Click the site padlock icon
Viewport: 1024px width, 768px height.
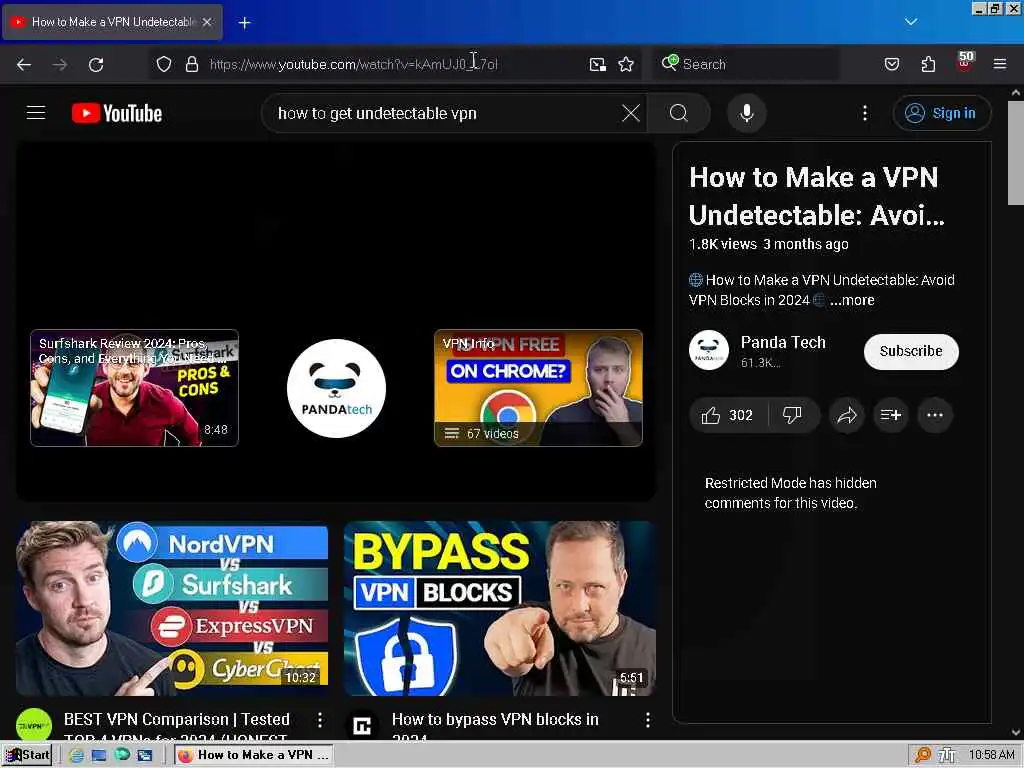[191, 64]
